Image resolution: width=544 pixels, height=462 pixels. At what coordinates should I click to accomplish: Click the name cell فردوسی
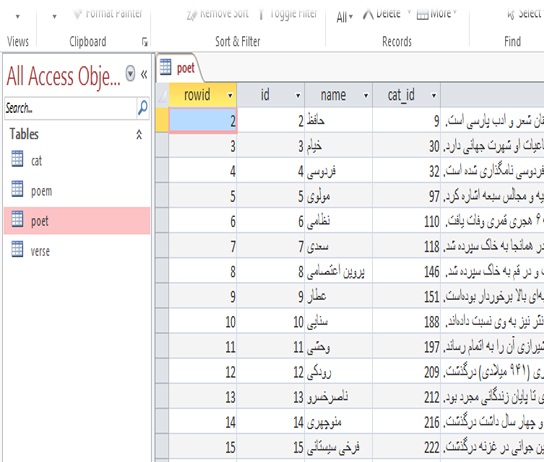[339, 171]
